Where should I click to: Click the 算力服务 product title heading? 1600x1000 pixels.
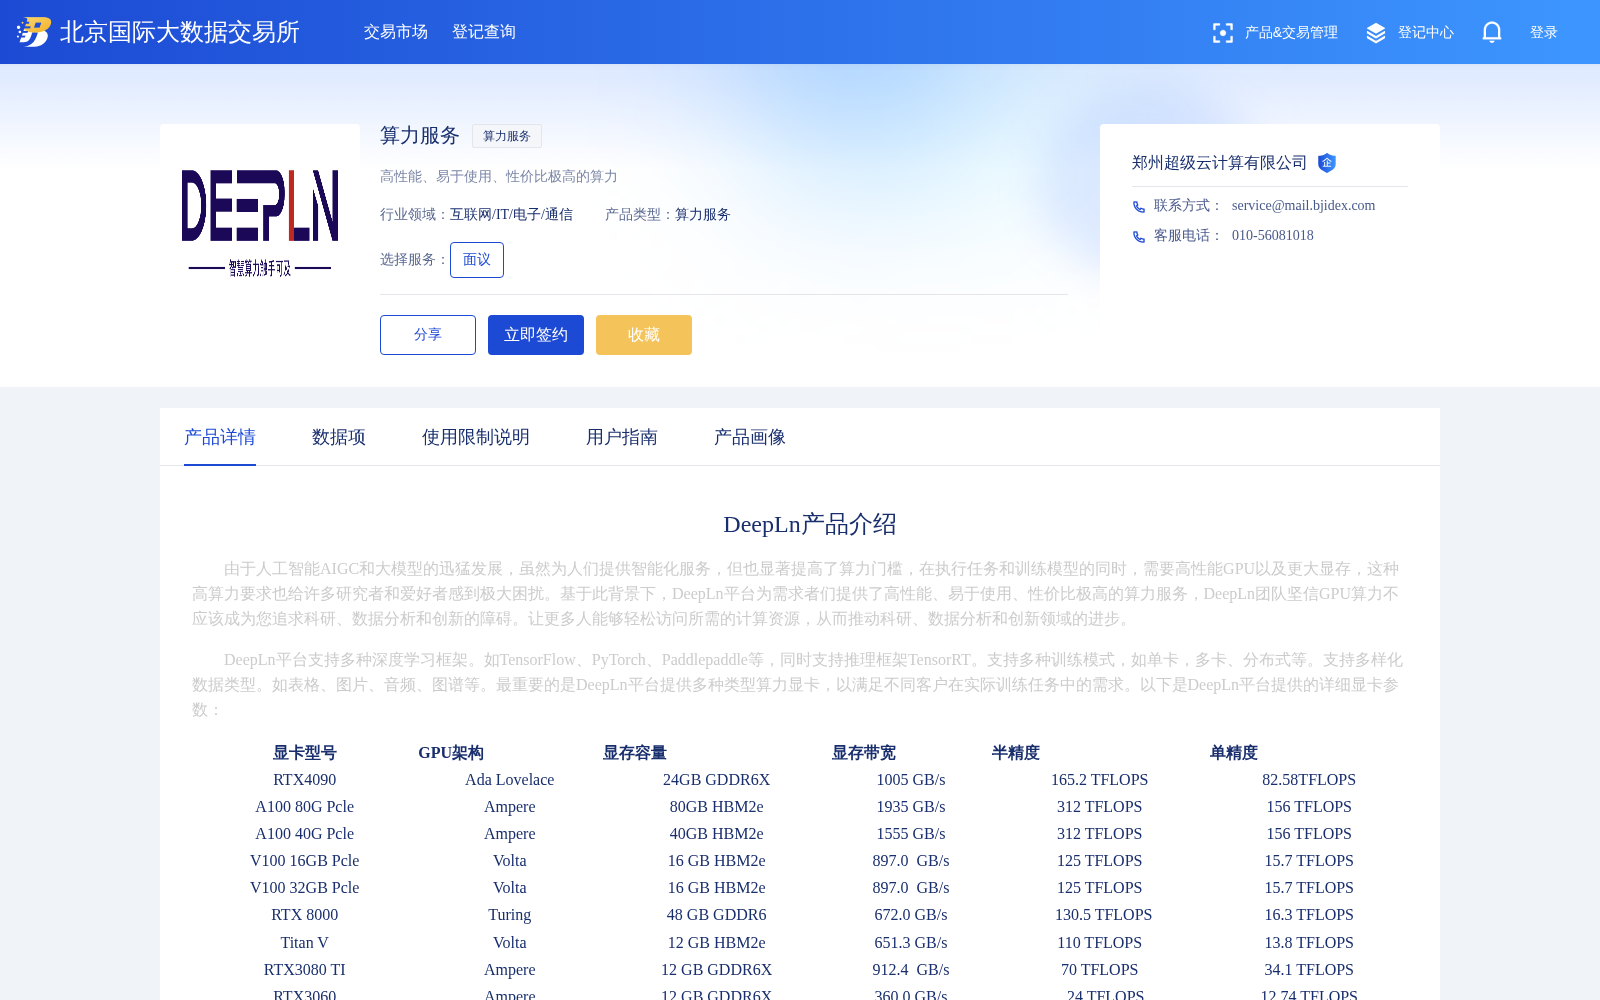tap(420, 136)
